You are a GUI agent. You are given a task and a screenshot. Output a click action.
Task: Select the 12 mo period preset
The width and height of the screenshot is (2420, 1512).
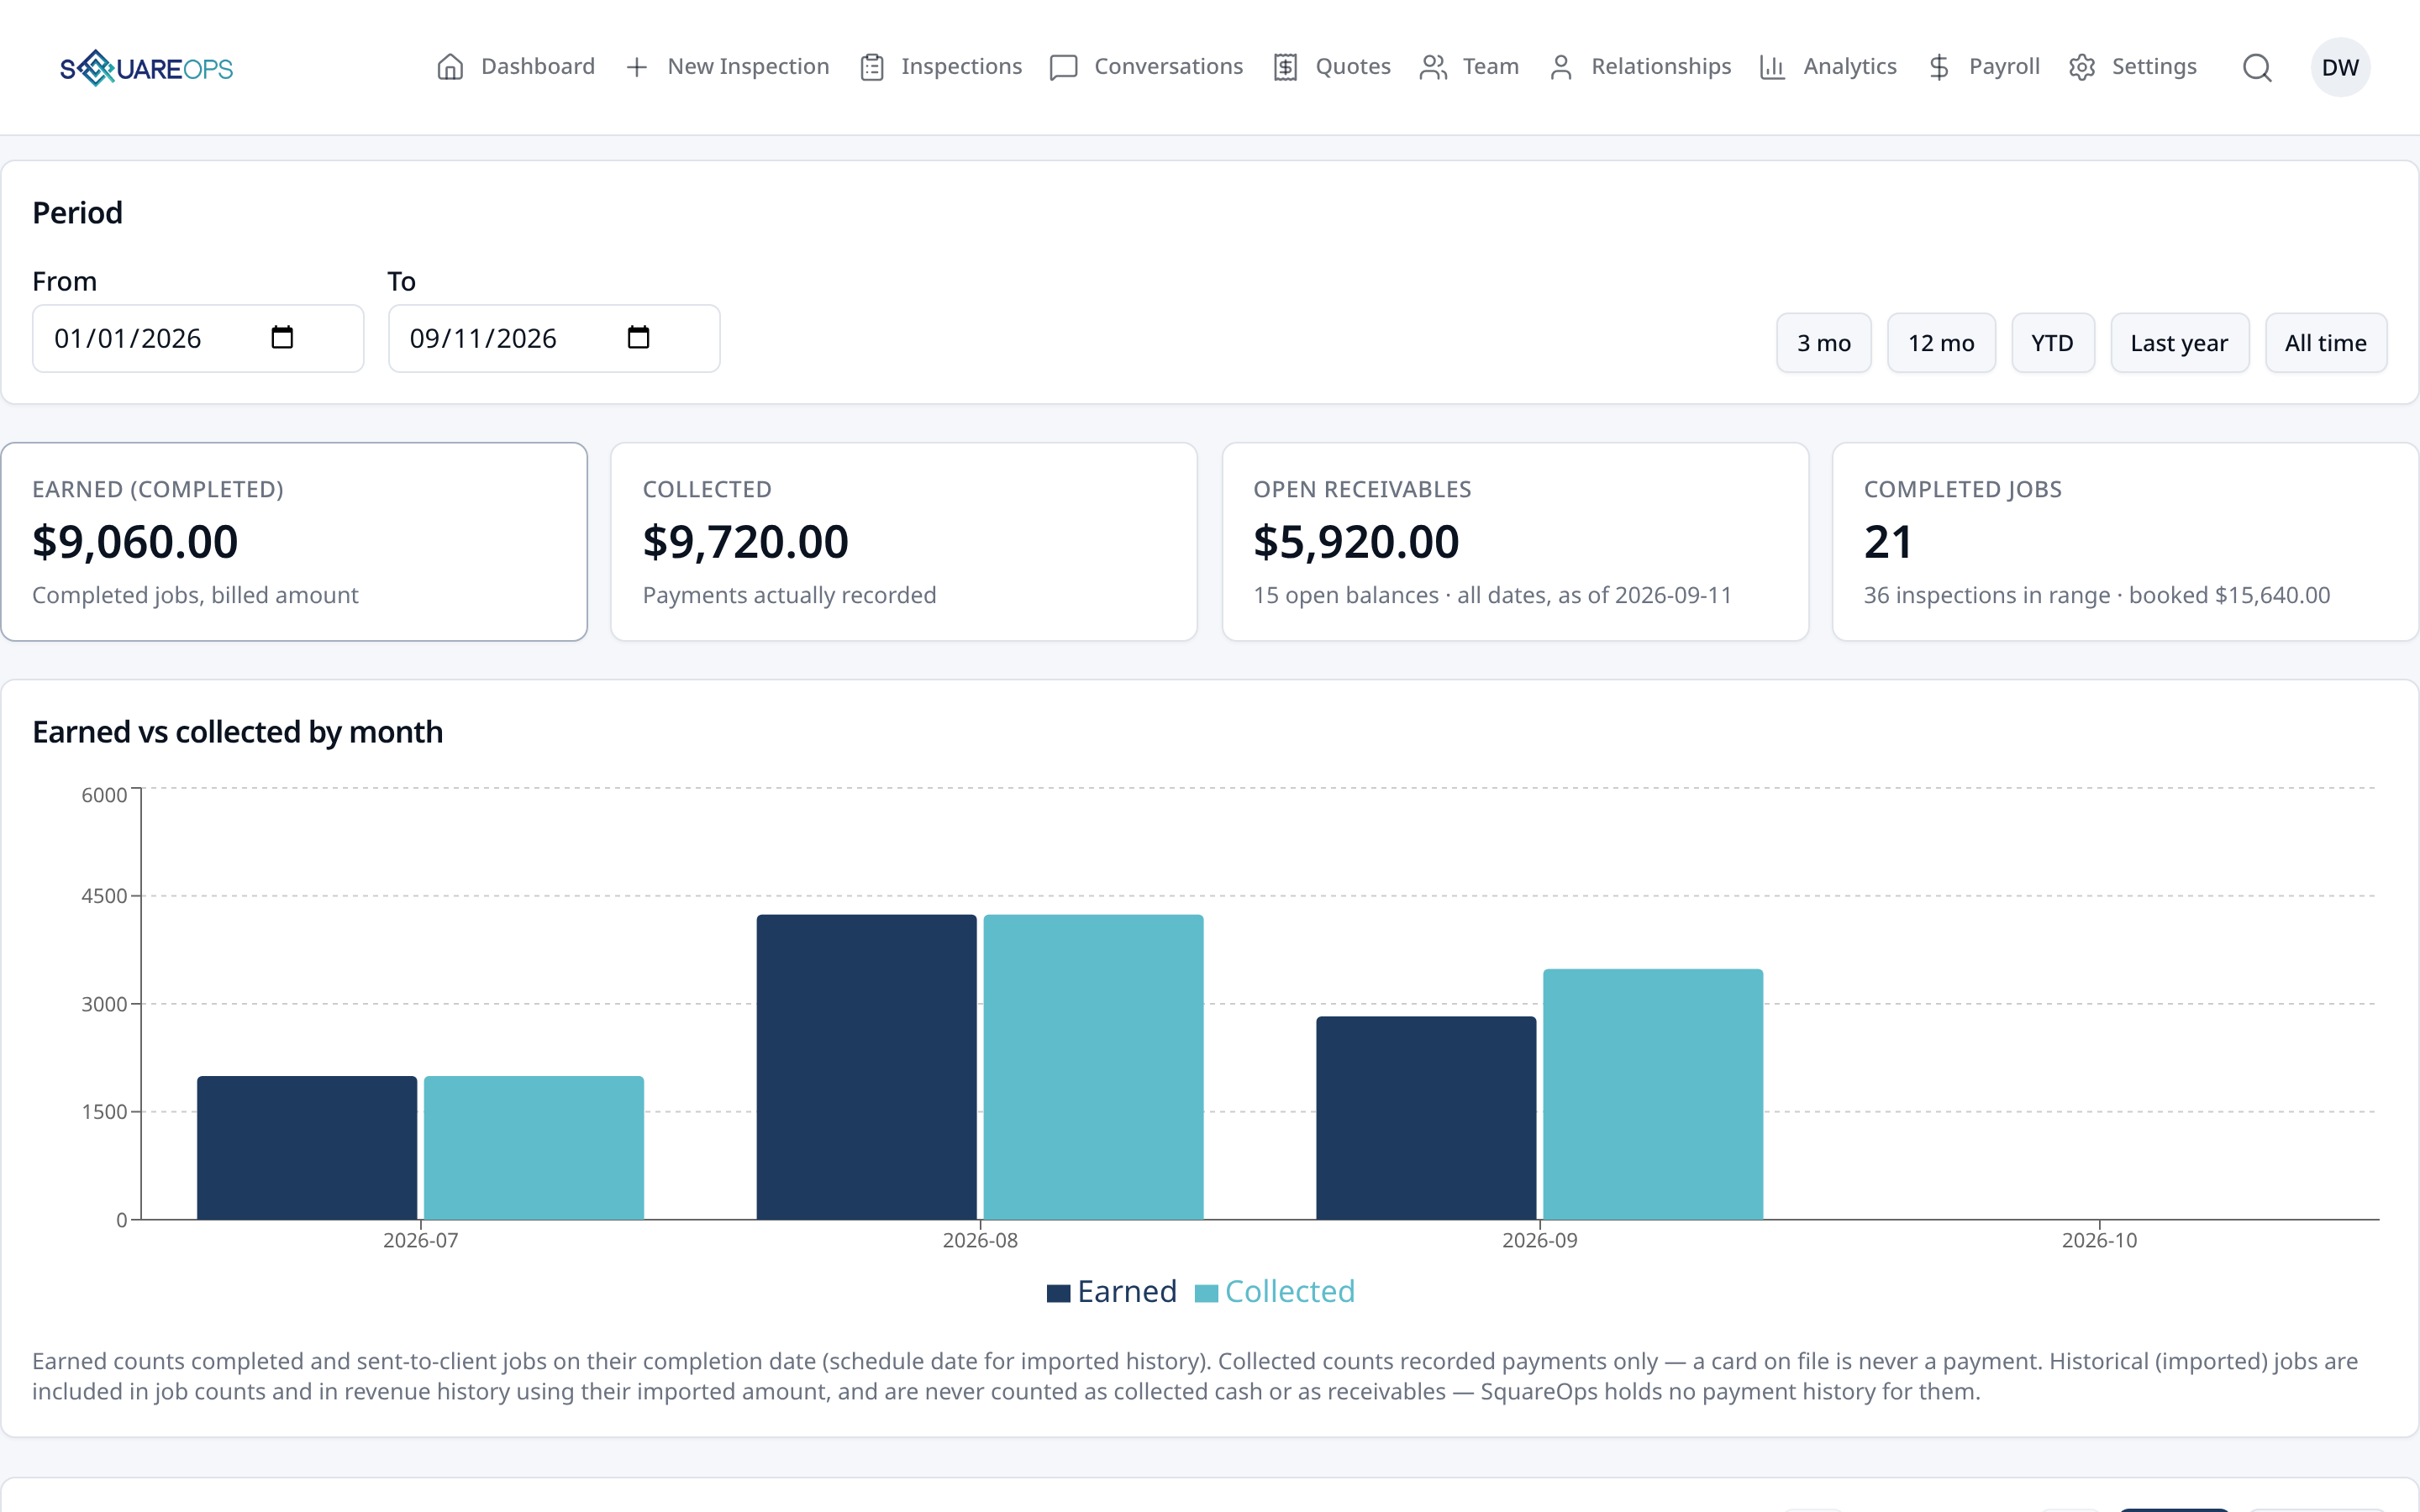[1941, 343]
